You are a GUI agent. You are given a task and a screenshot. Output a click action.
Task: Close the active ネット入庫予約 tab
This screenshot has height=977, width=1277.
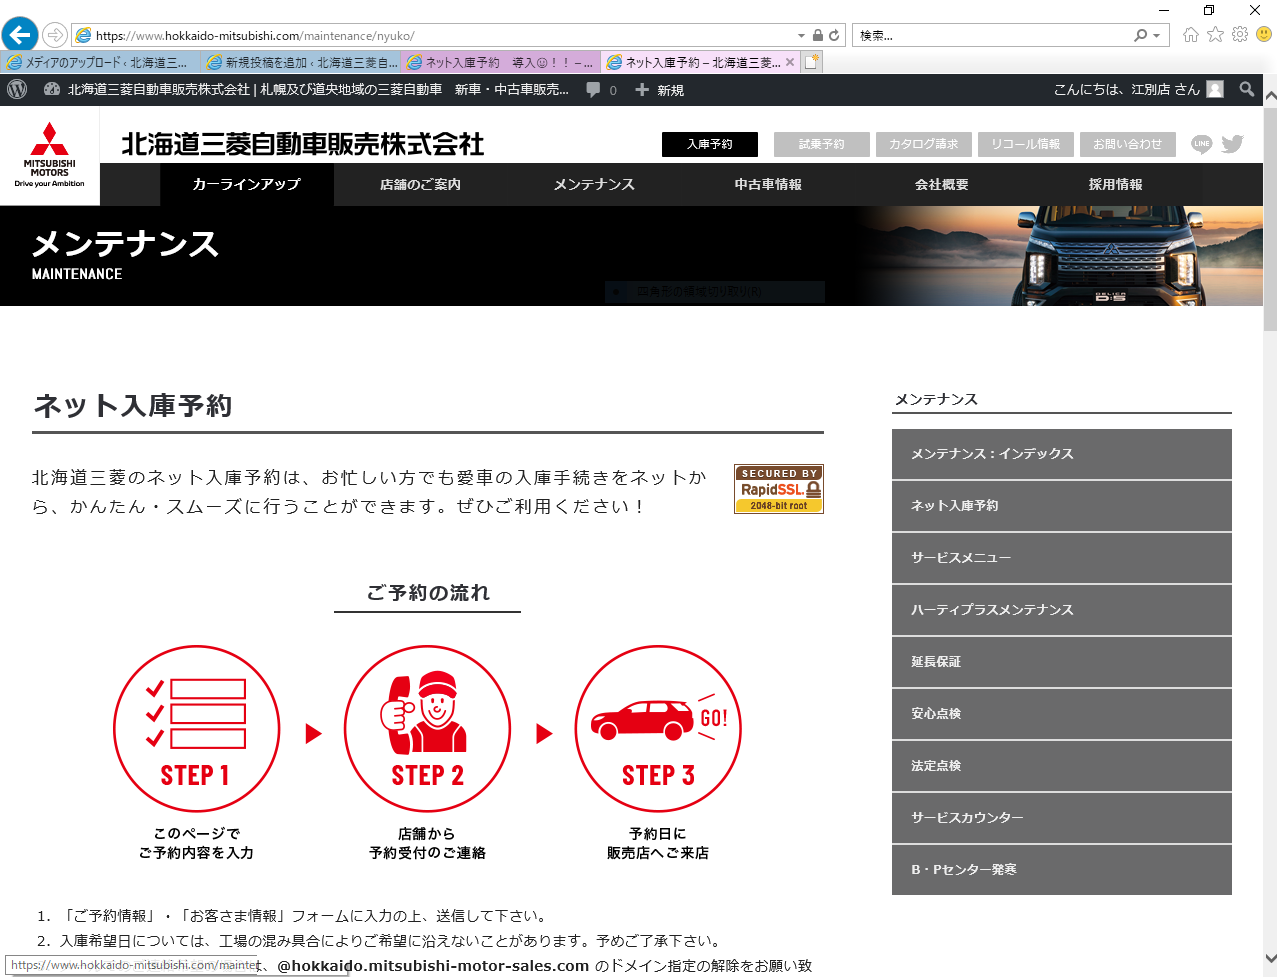click(790, 62)
